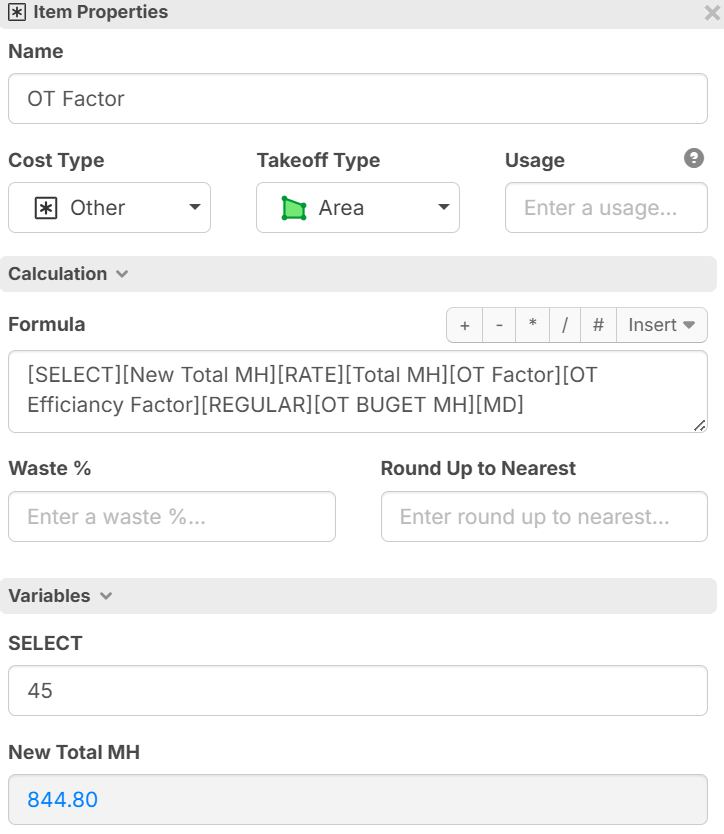Image resolution: width=724 pixels, height=834 pixels.
Task: Open the Cost Type dropdown
Action: click(109, 208)
